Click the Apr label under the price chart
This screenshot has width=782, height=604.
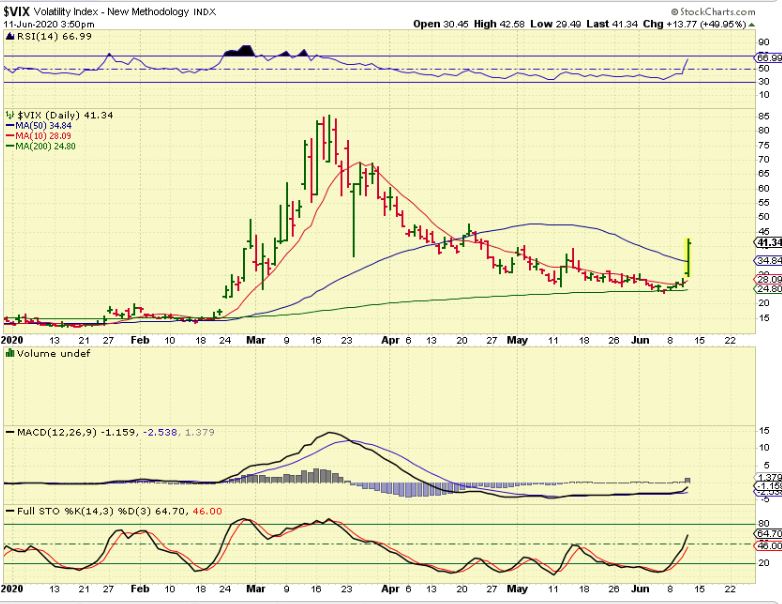(390, 340)
